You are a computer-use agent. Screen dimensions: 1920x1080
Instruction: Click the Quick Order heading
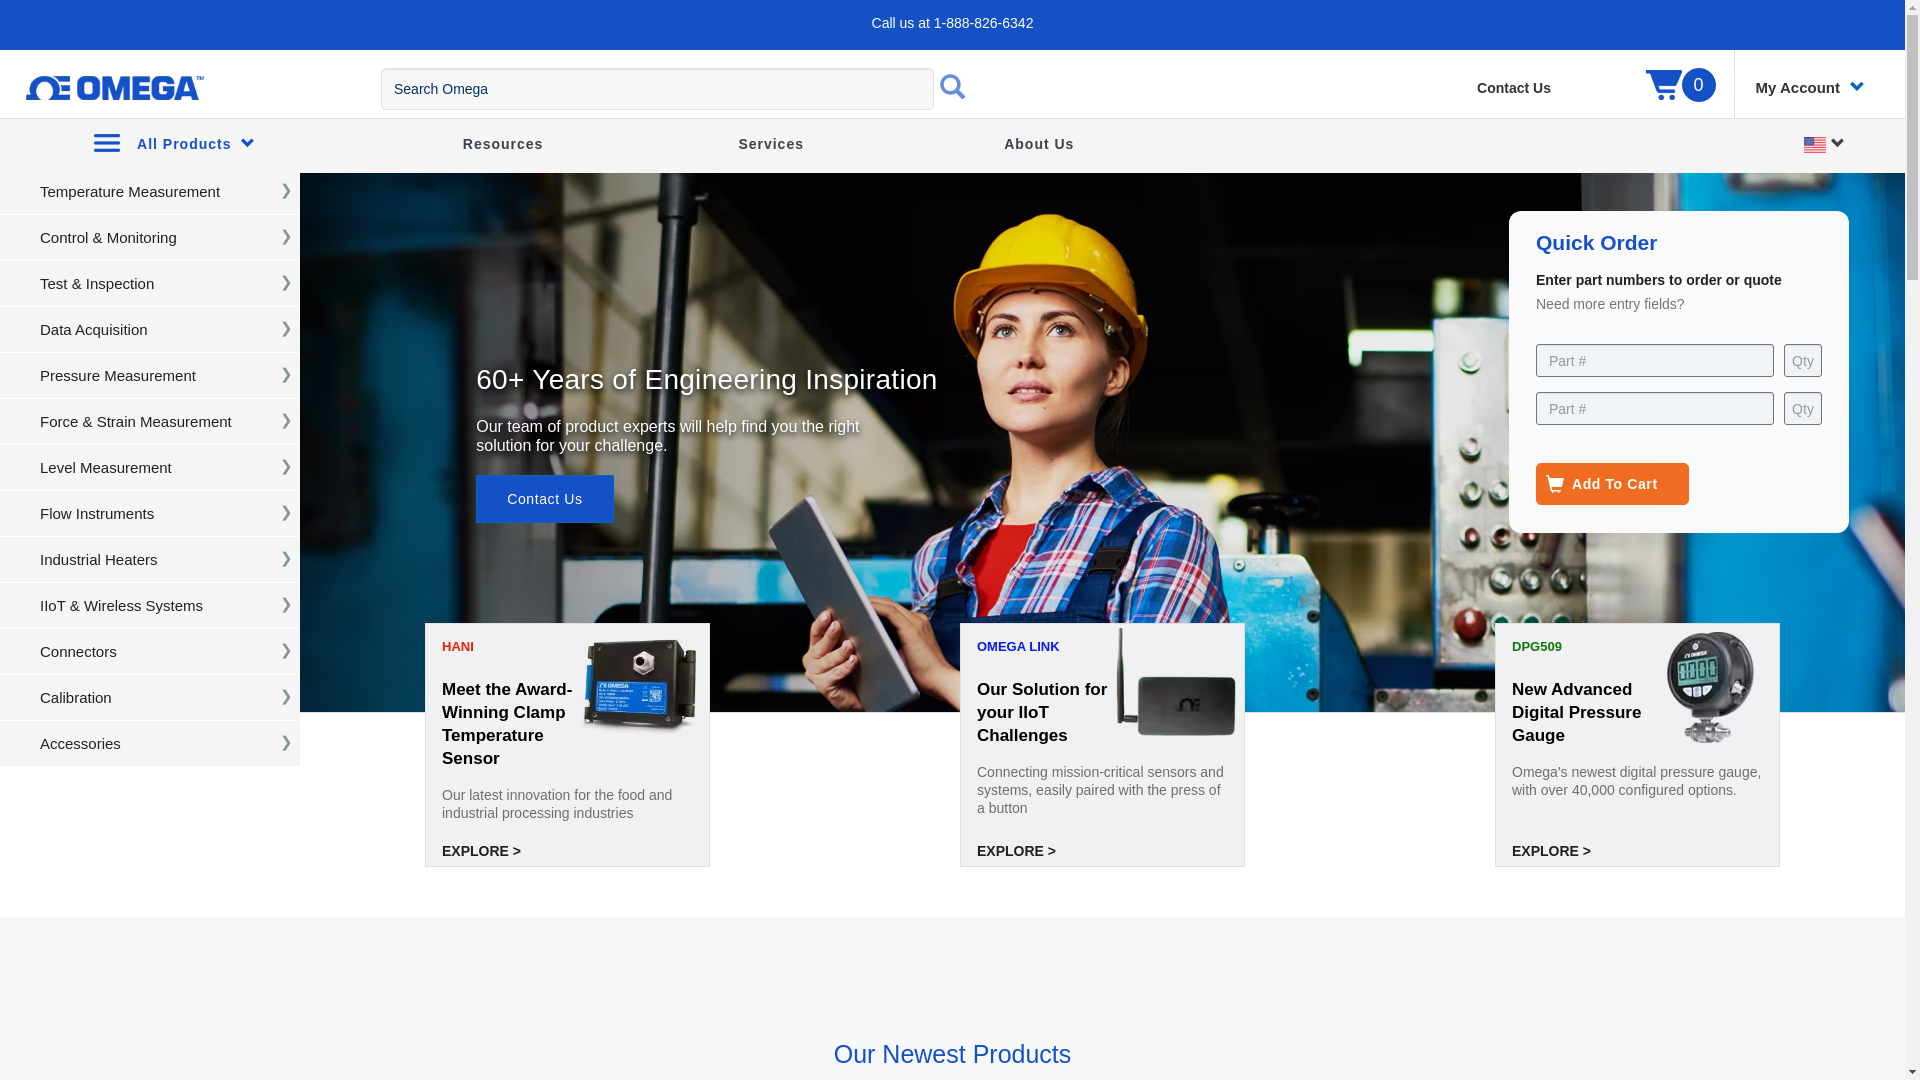(1596, 243)
